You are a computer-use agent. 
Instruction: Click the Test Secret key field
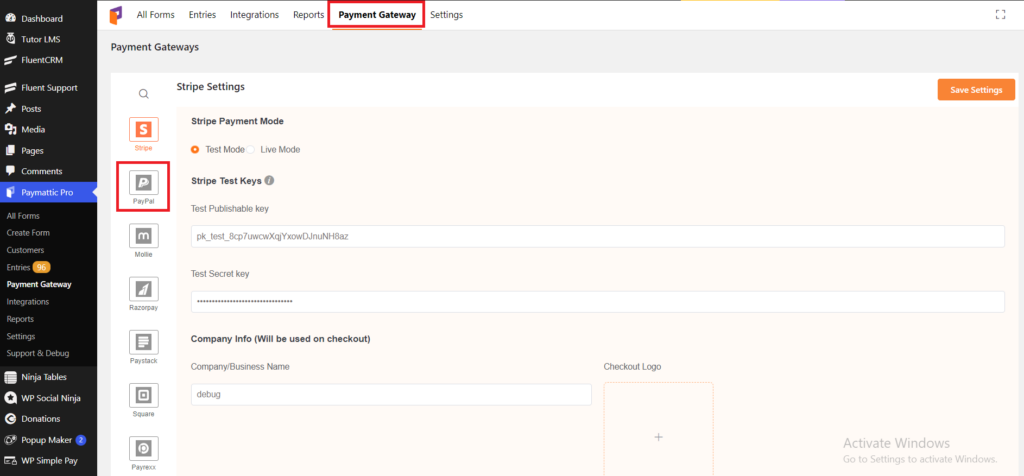tap(598, 302)
